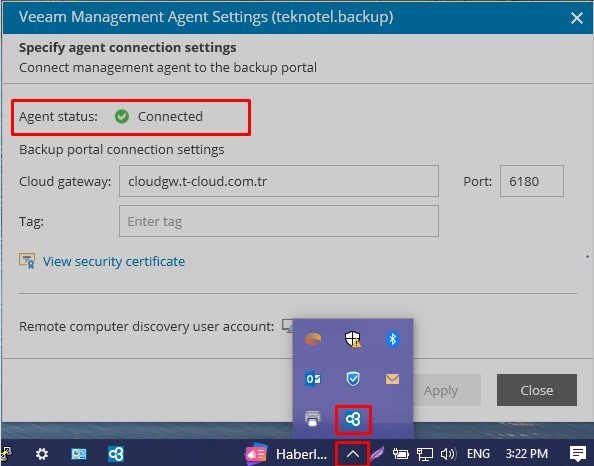
Task: Click the Cloud gateway address field
Action: pyautogui.click(x=279, y=181)
